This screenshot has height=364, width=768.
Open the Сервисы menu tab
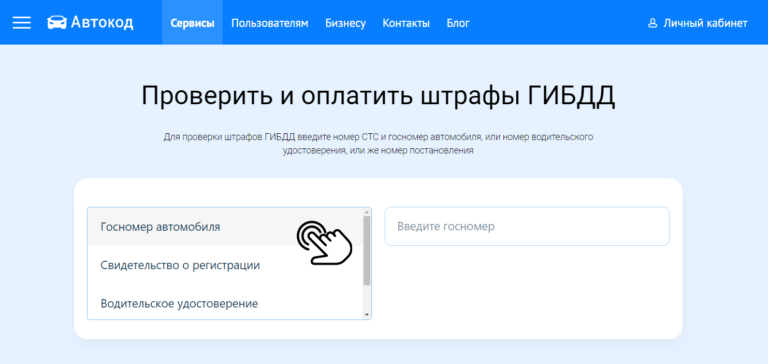point(192,23)
